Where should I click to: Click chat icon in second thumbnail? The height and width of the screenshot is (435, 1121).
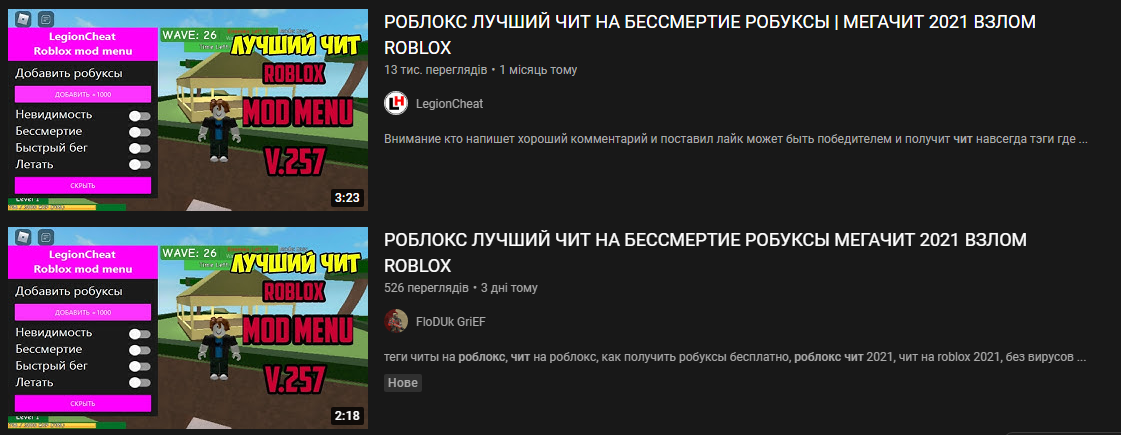[46, 235]
